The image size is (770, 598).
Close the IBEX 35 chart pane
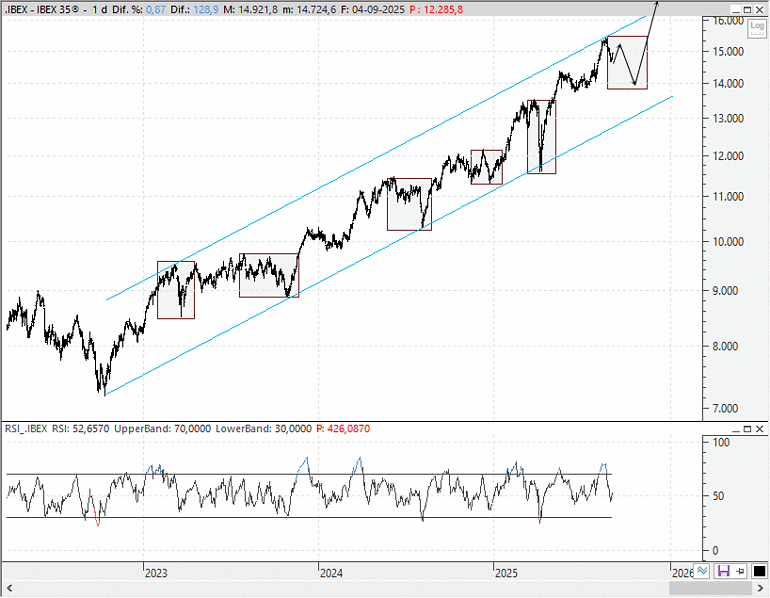click(x=760, y=9)
